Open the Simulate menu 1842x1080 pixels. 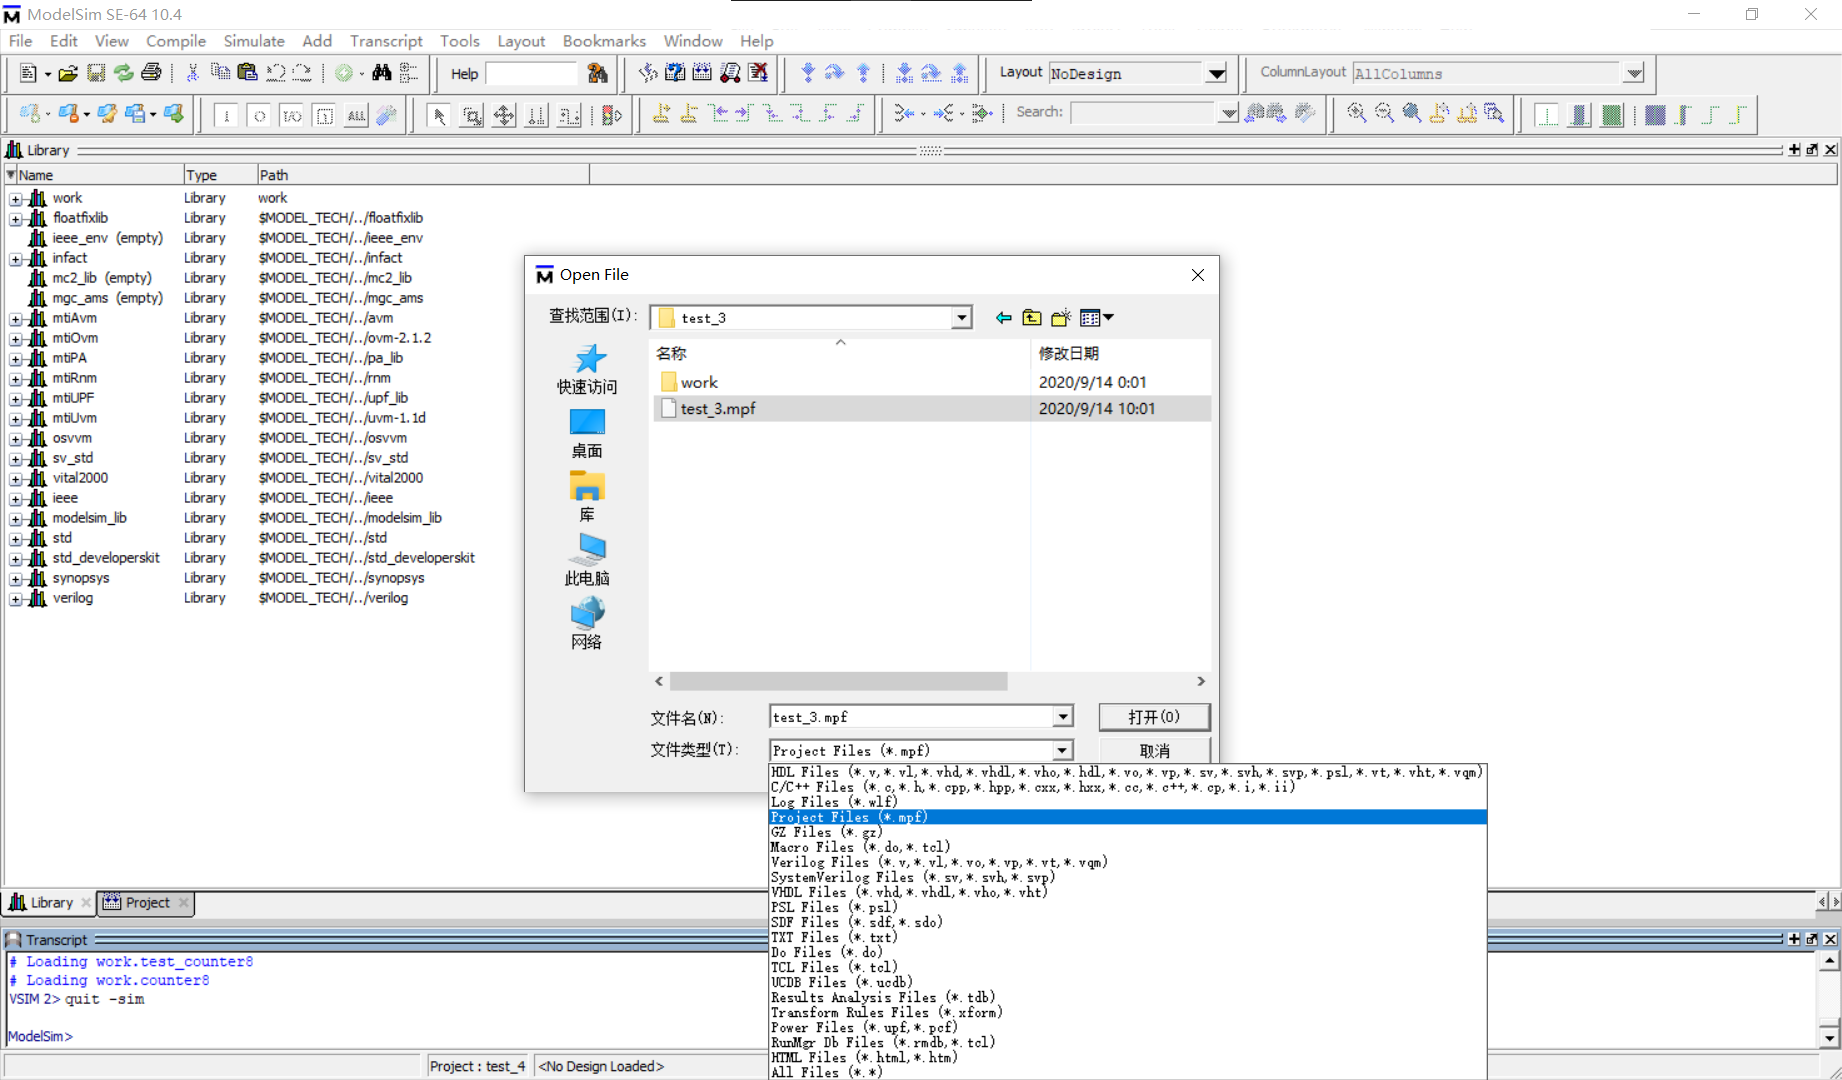(254, 41)
